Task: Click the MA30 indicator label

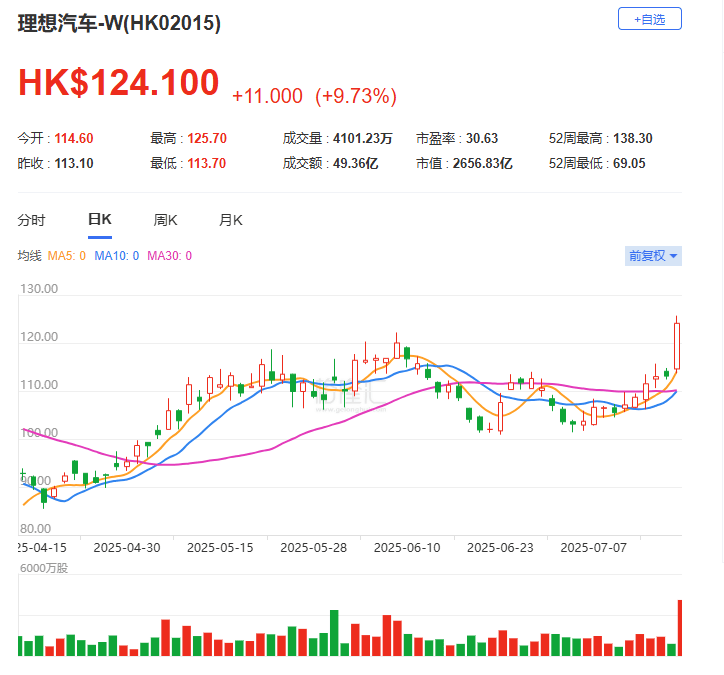Action: coord(169,256)
